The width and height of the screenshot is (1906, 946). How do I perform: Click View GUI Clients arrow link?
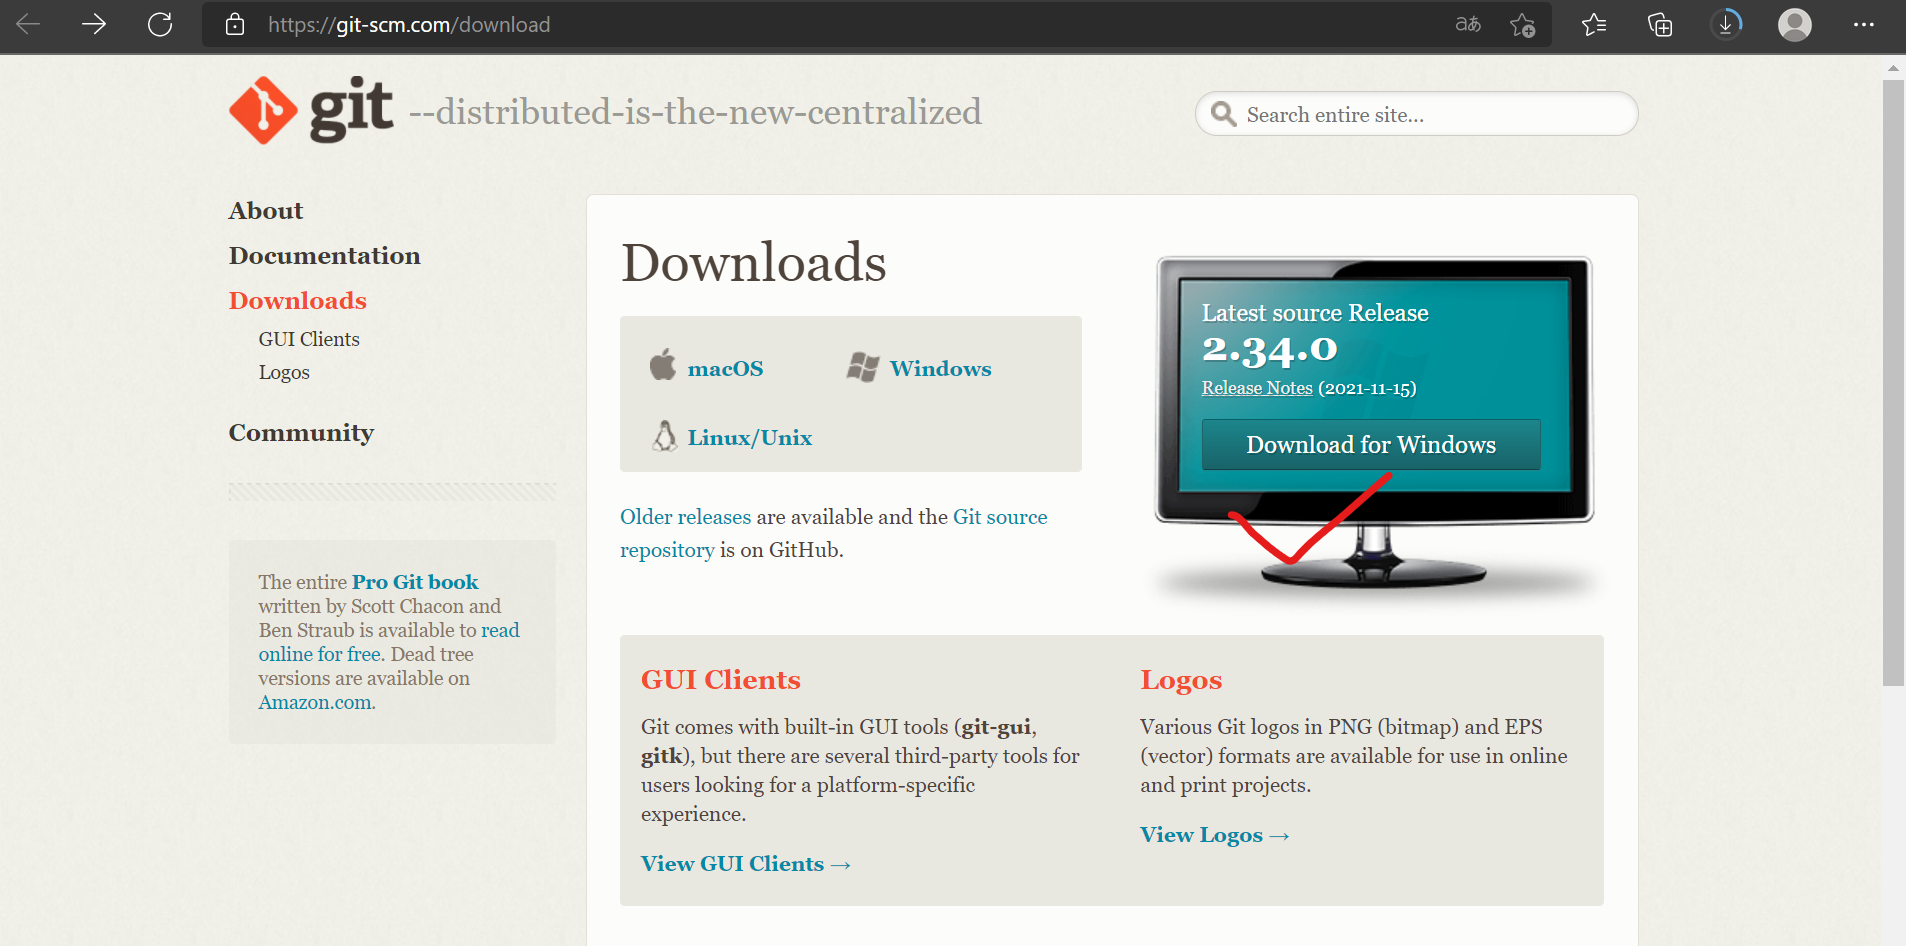pos(746,864)
